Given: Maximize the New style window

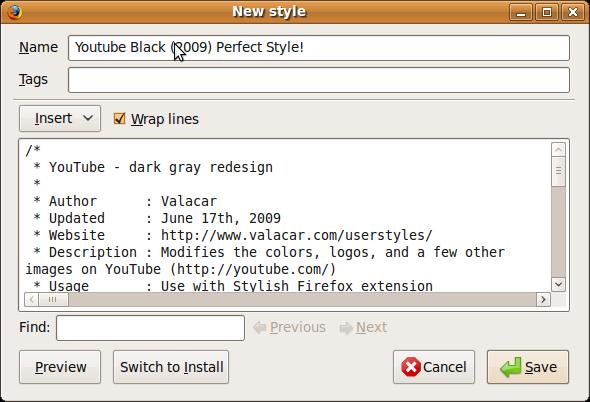Looking at the screenshot, I should [546, 12].
